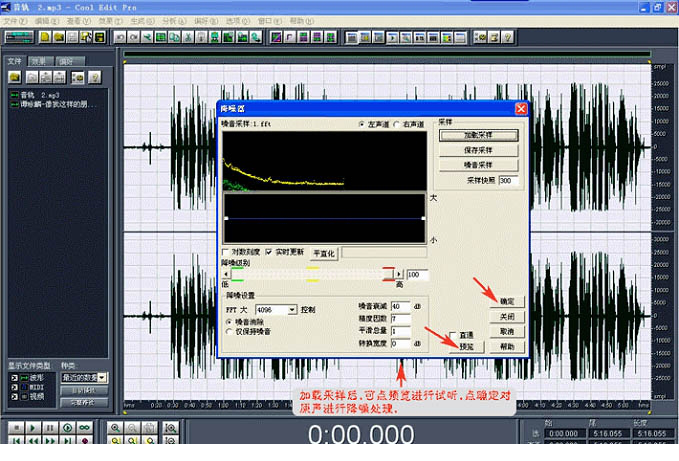Click the multitrack view switch icon
679x461 pixels.
point(19,37)
